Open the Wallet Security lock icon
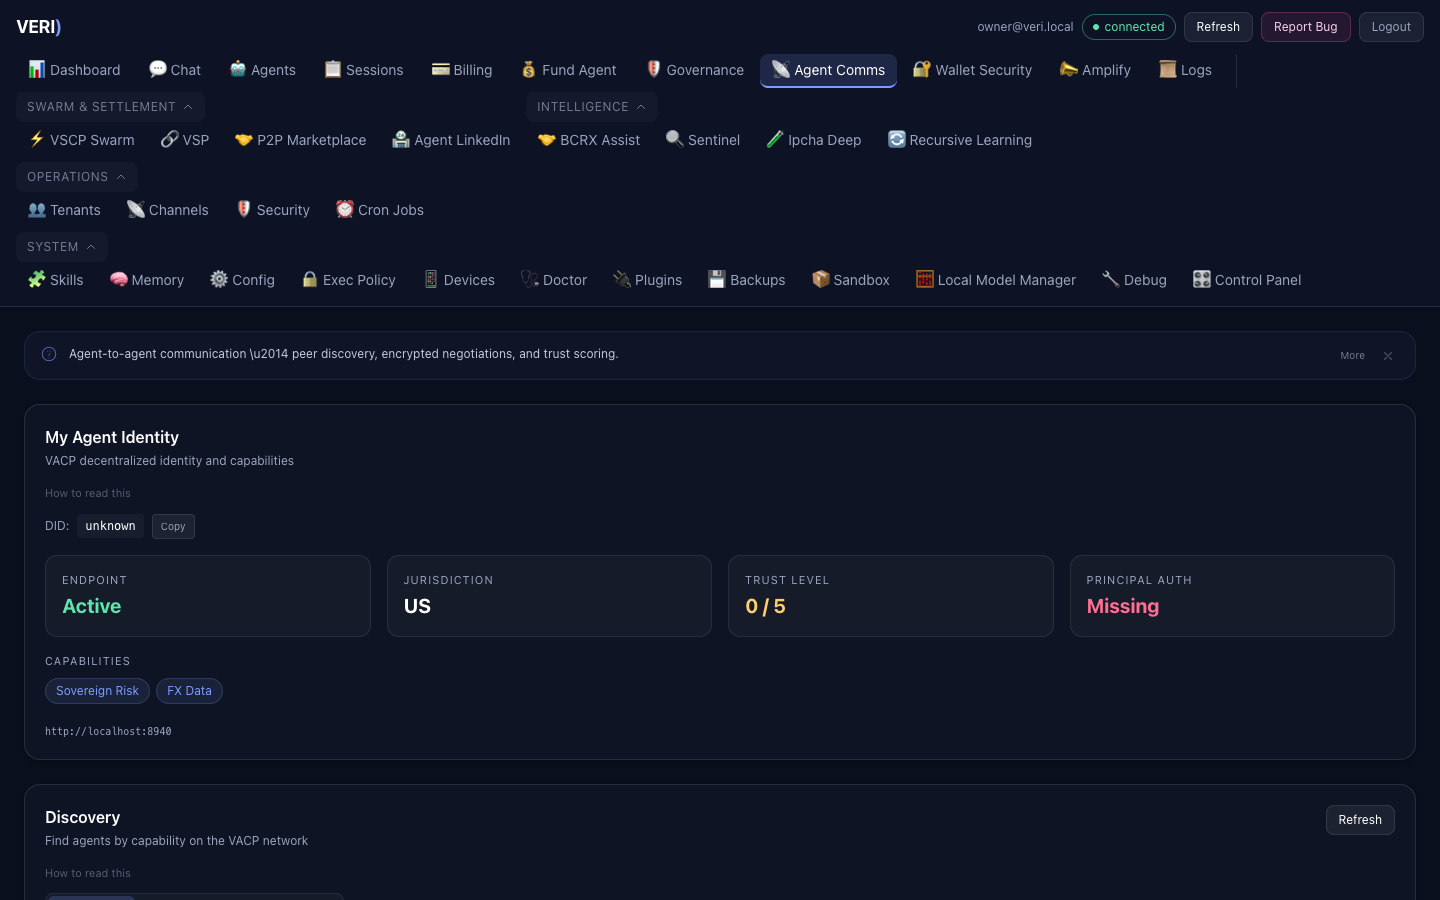1440x900 pixels. [921, 69]
